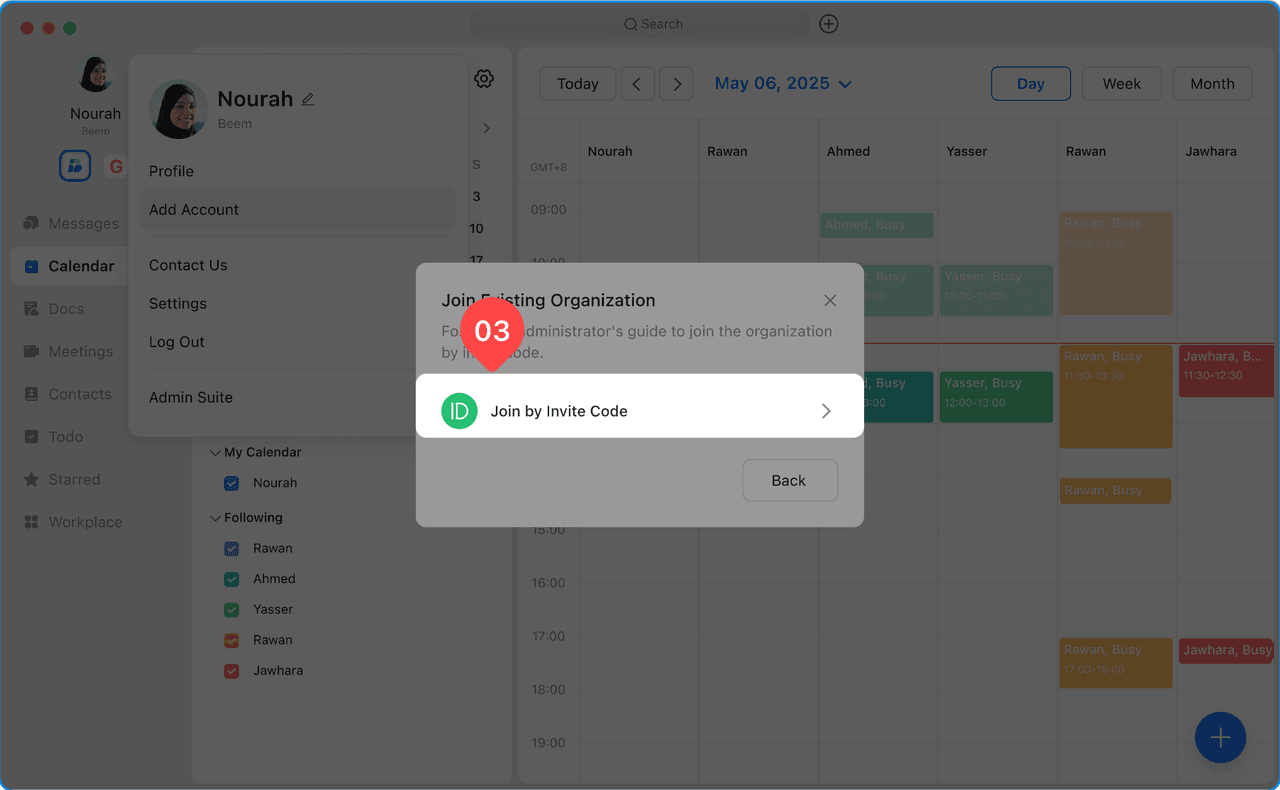Click the blue plus floating button
This screenshot has height=790, width=1280.
click(x=1219, y=738)
